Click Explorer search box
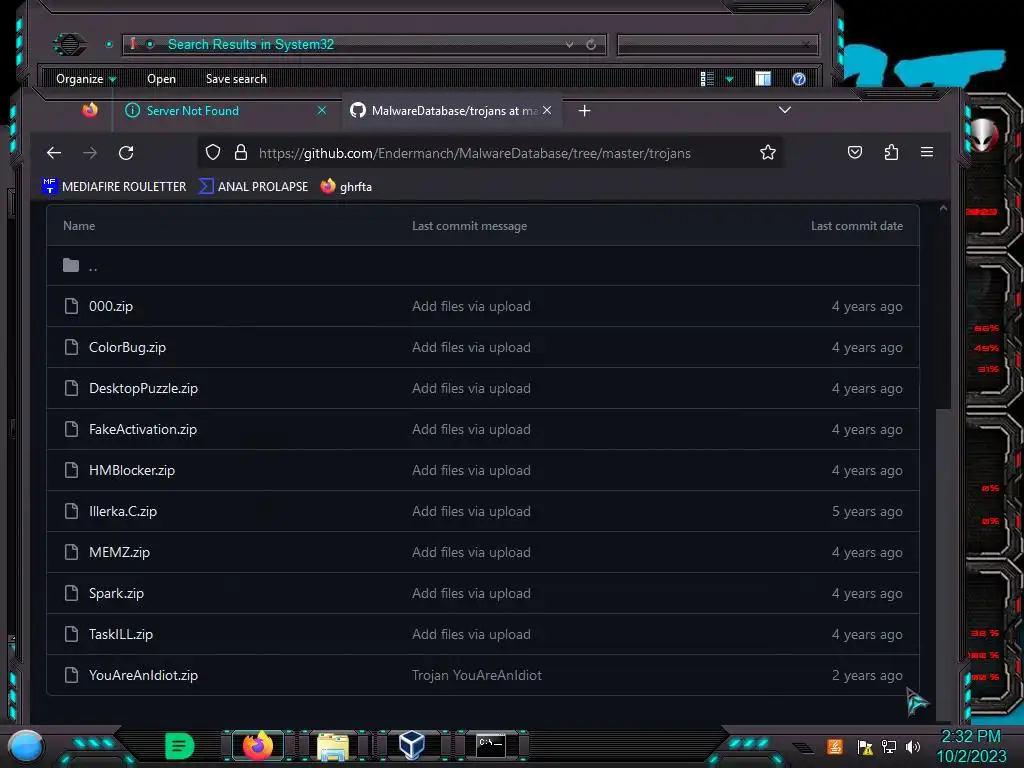Viewport: 1024px width, 768px height. tap(717, 44)
